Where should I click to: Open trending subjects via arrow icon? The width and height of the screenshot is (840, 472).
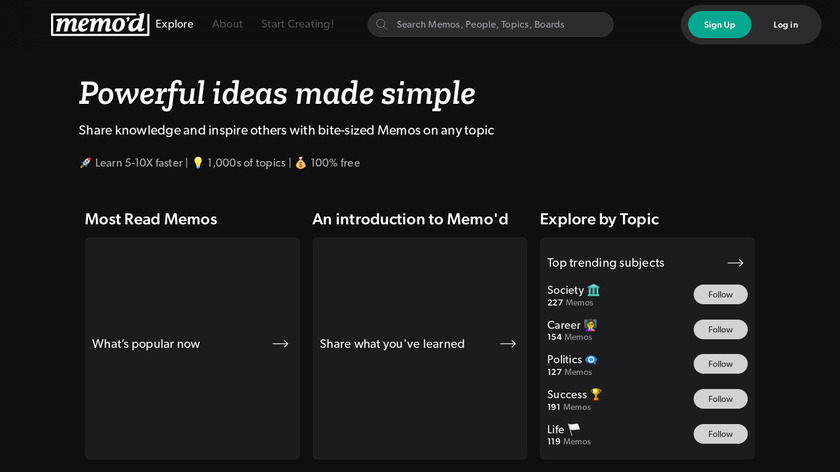[x=735, y=263]
